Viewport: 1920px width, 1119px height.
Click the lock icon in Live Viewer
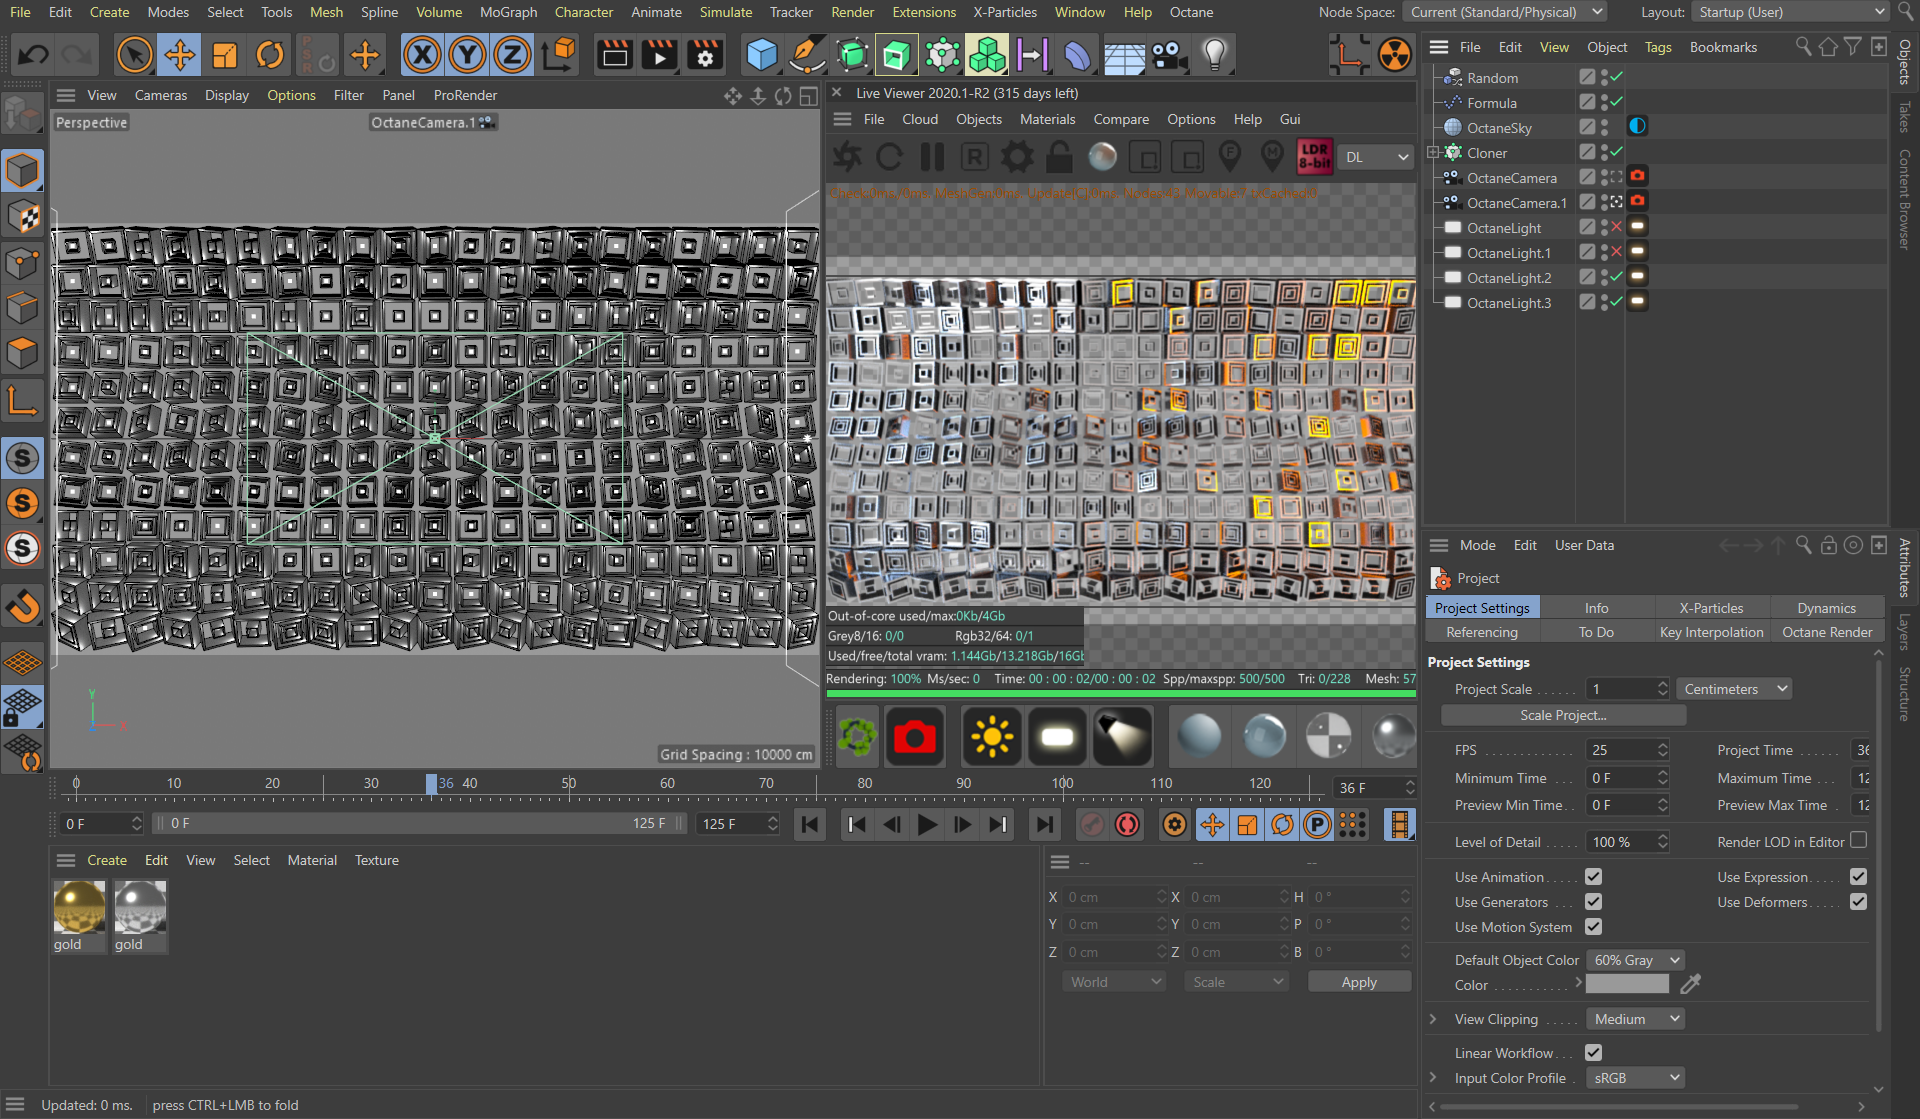tap(1060, 157)
